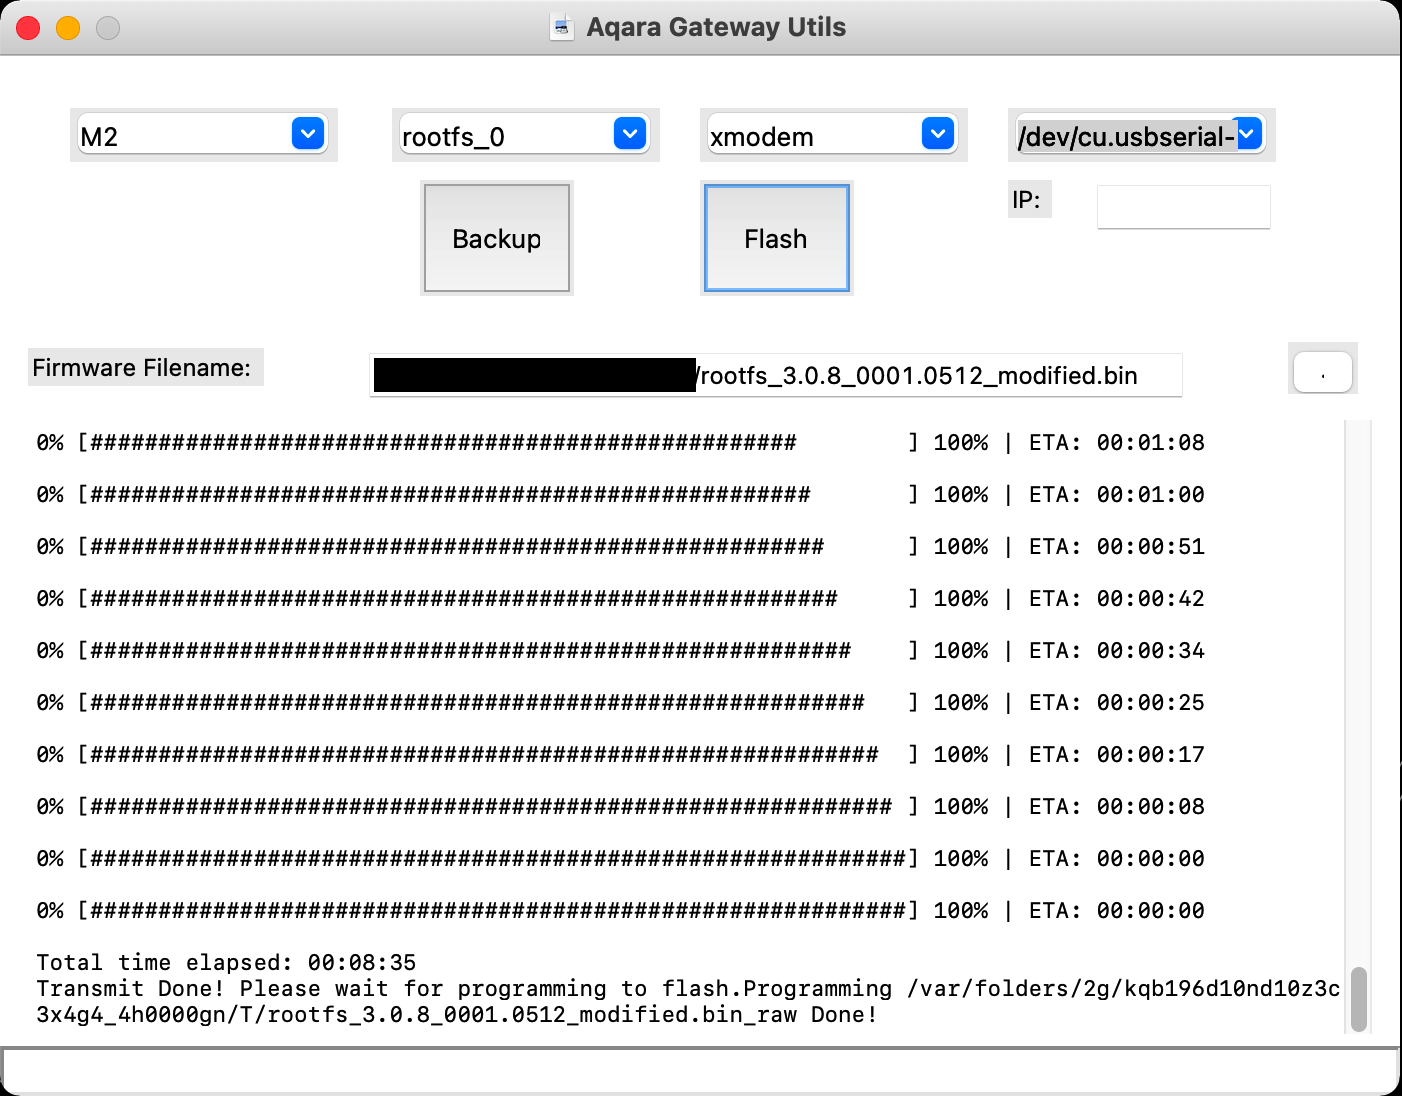Focus the IP address input field

click(x=1183, y=207)
